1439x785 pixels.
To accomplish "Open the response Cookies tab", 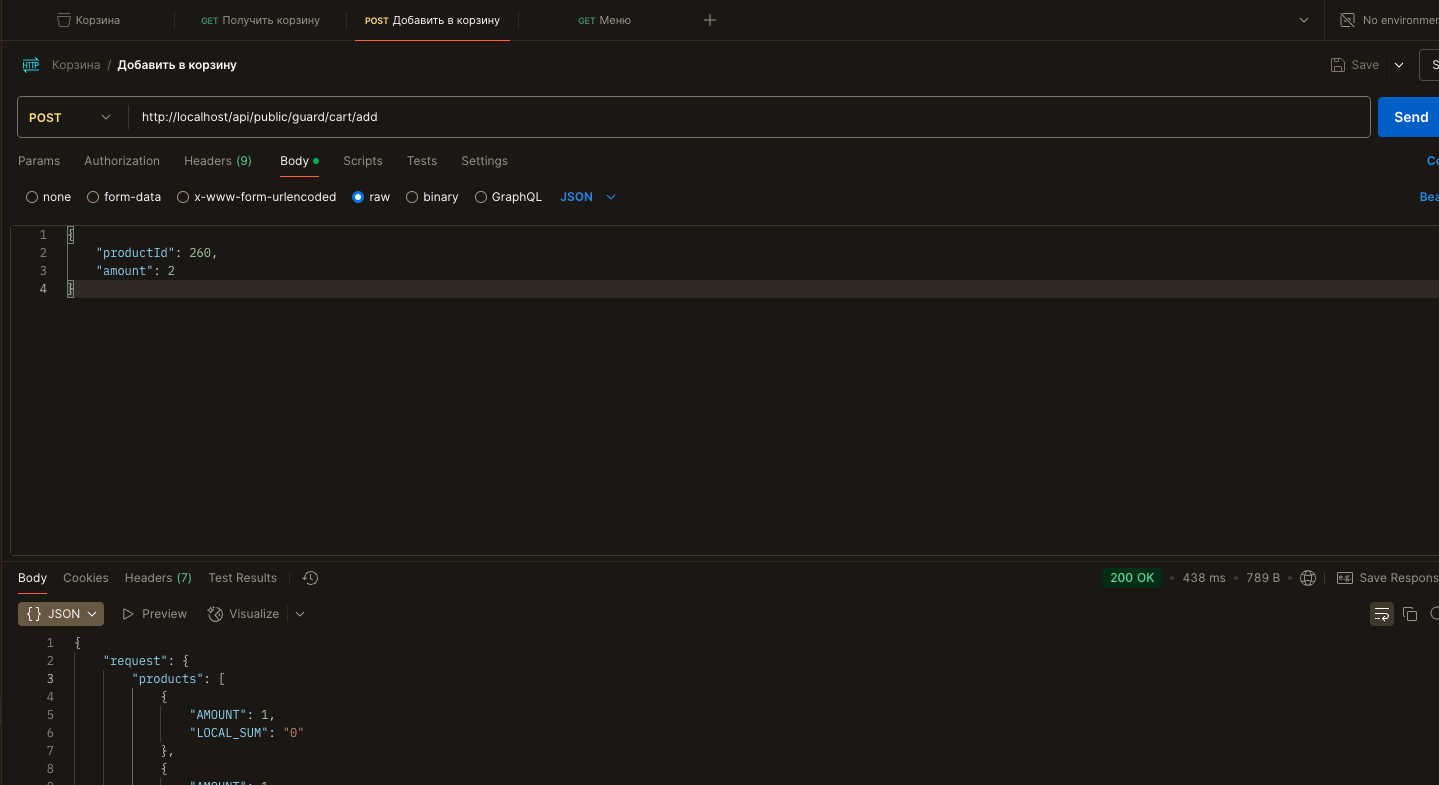I will pos(86,578).
